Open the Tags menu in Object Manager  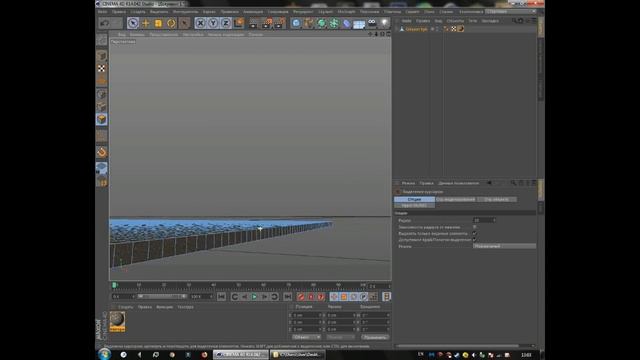pyautogui.click(x=472, y=20)
